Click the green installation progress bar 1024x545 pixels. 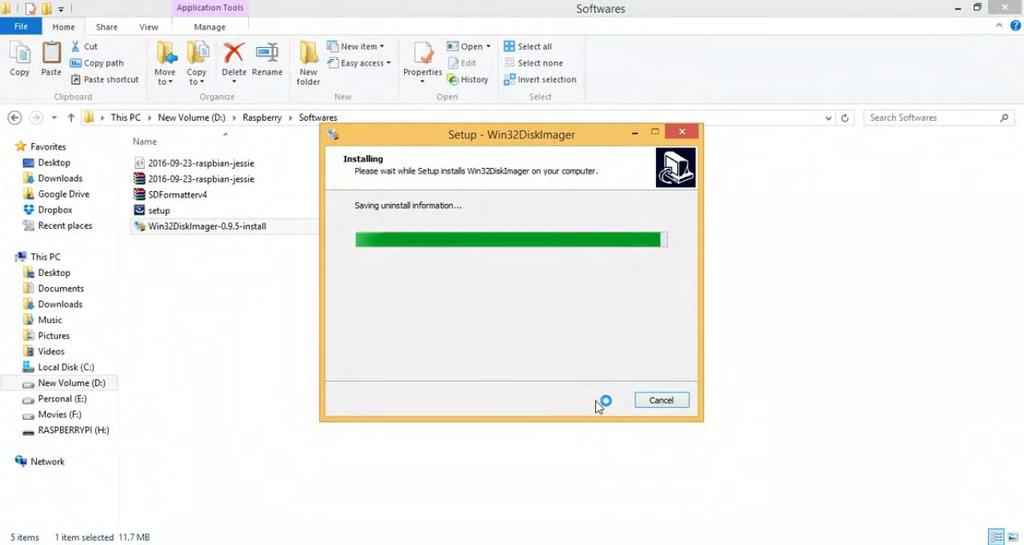coord(511,240)
